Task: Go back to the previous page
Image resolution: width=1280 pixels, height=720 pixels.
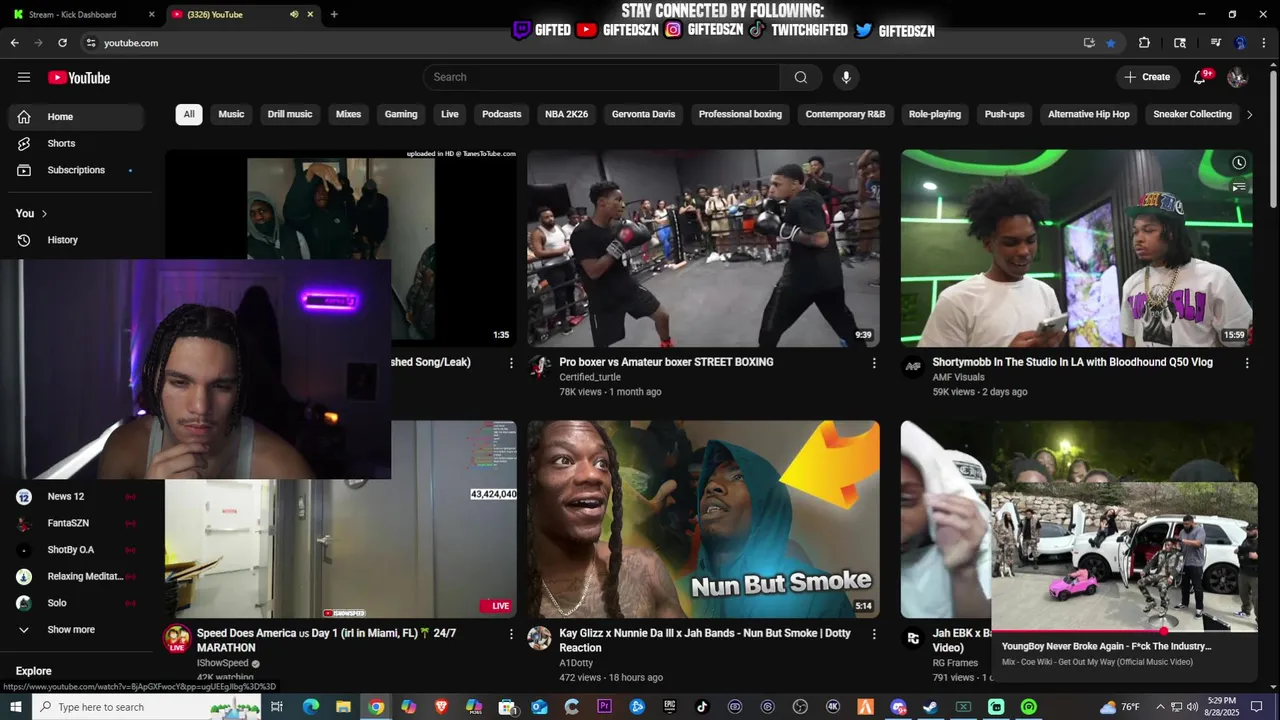Action: [x=14, y=43]
